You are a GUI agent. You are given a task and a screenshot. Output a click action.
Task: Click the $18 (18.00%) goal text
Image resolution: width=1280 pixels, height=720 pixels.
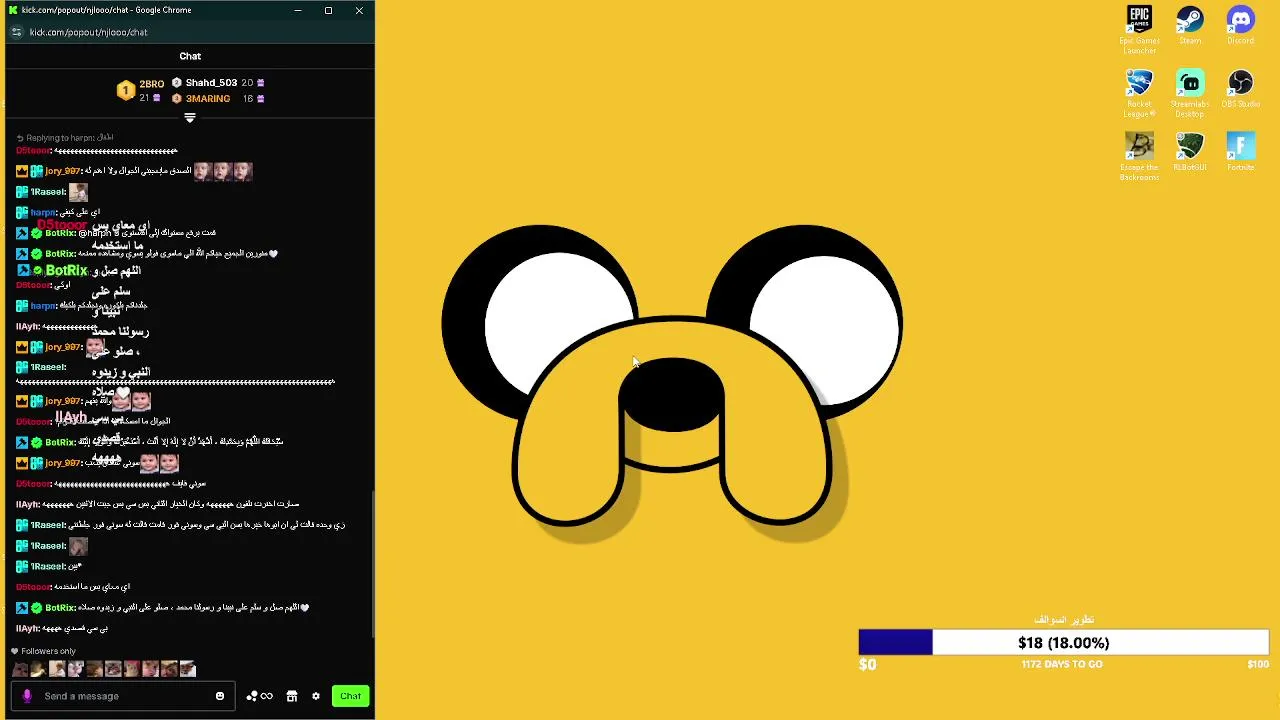tap(1063, 643)
